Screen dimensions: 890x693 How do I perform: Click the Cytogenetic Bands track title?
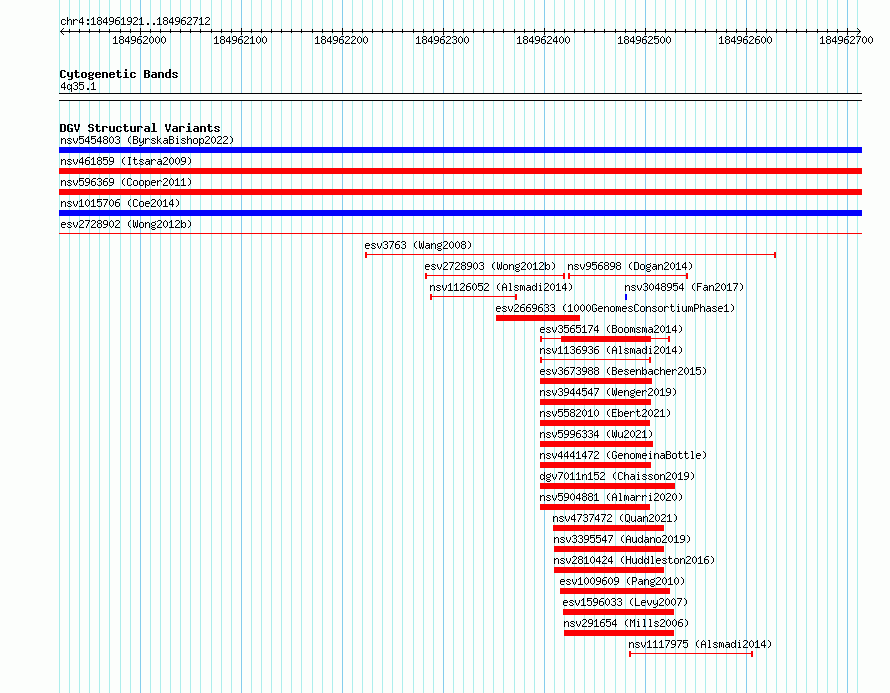pyautogui.click(x=119, y=74)
